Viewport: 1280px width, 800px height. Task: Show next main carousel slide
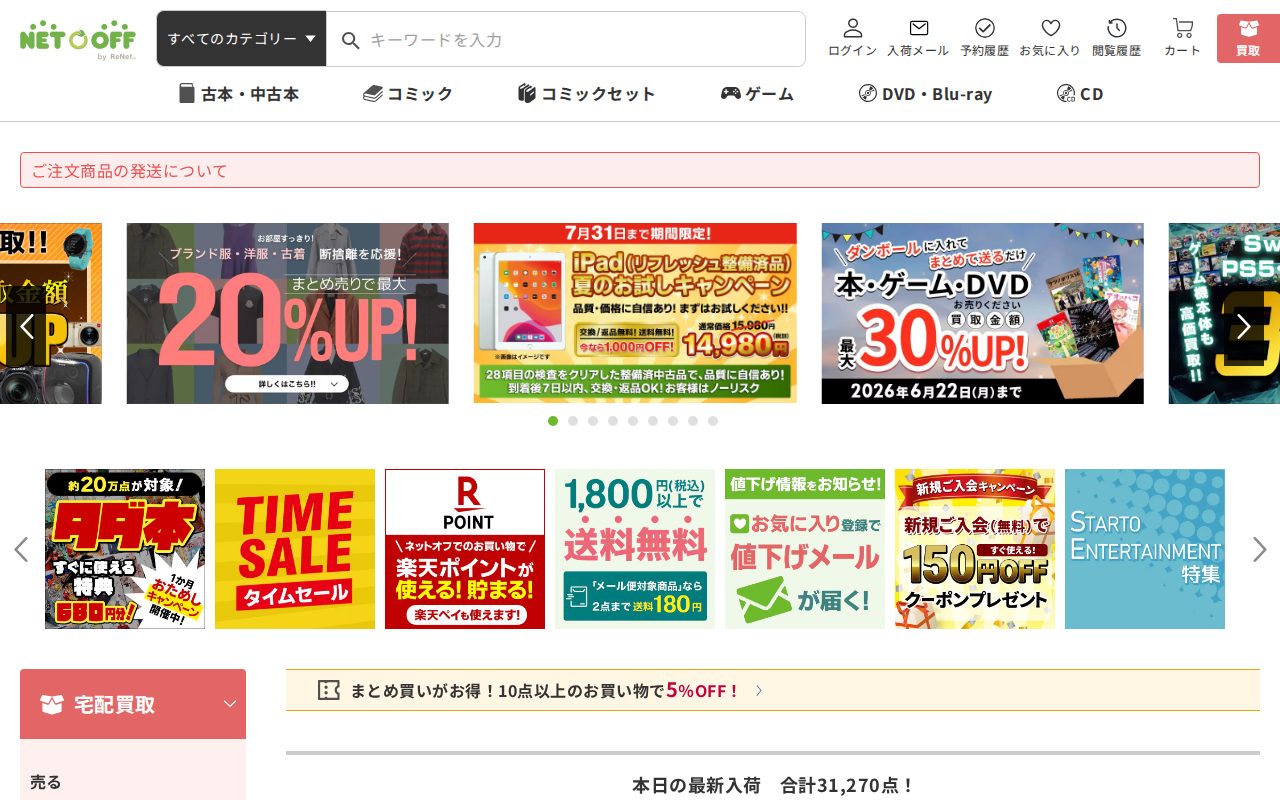pyautogui.click(x=1243, y=327)
